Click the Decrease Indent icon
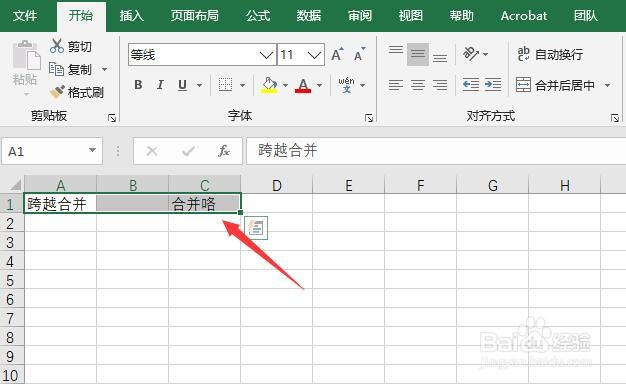 471,85
